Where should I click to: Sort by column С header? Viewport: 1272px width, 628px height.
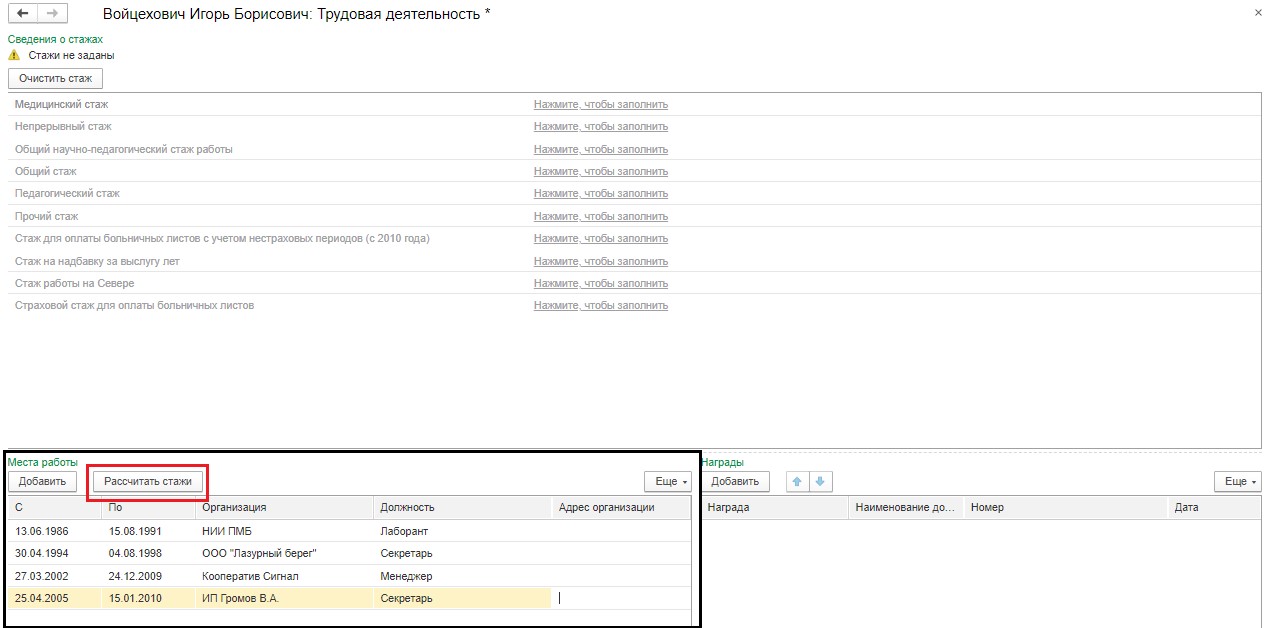[55, 507]
